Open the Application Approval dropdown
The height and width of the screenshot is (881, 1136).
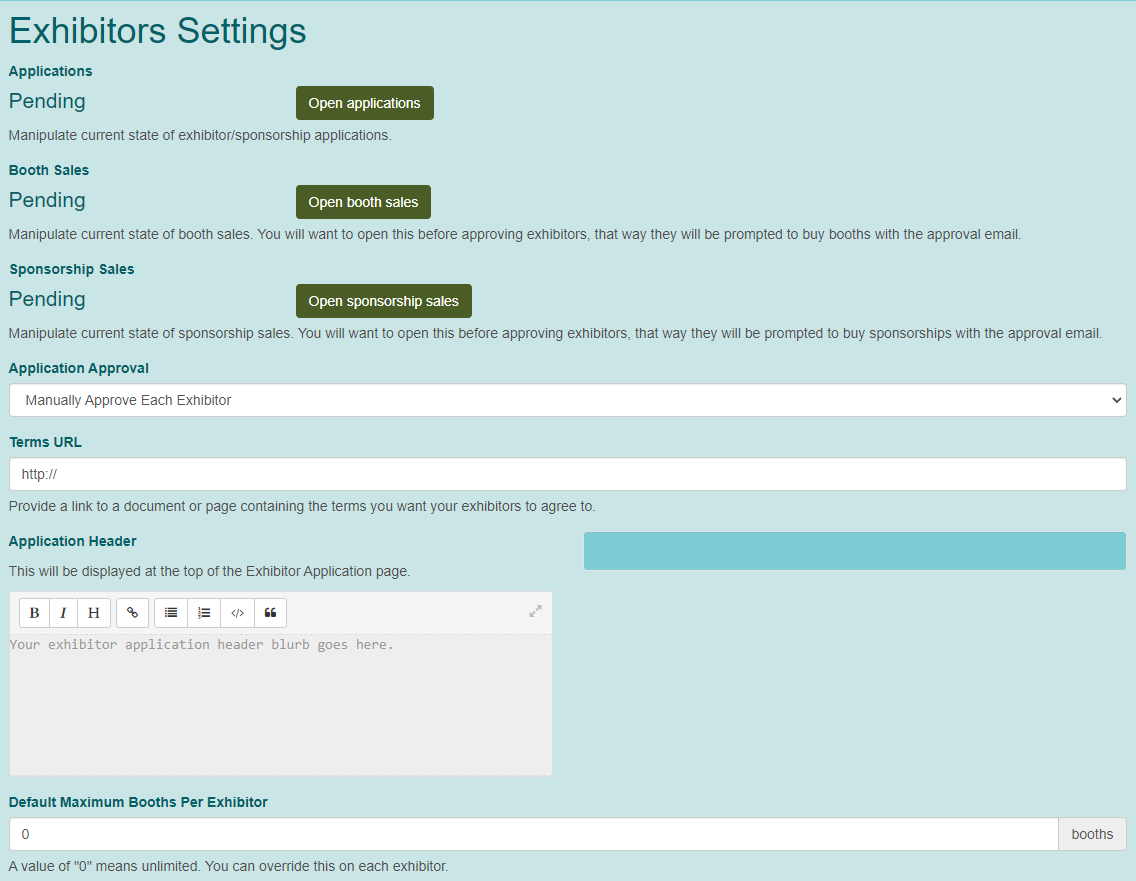coord(567,400)
